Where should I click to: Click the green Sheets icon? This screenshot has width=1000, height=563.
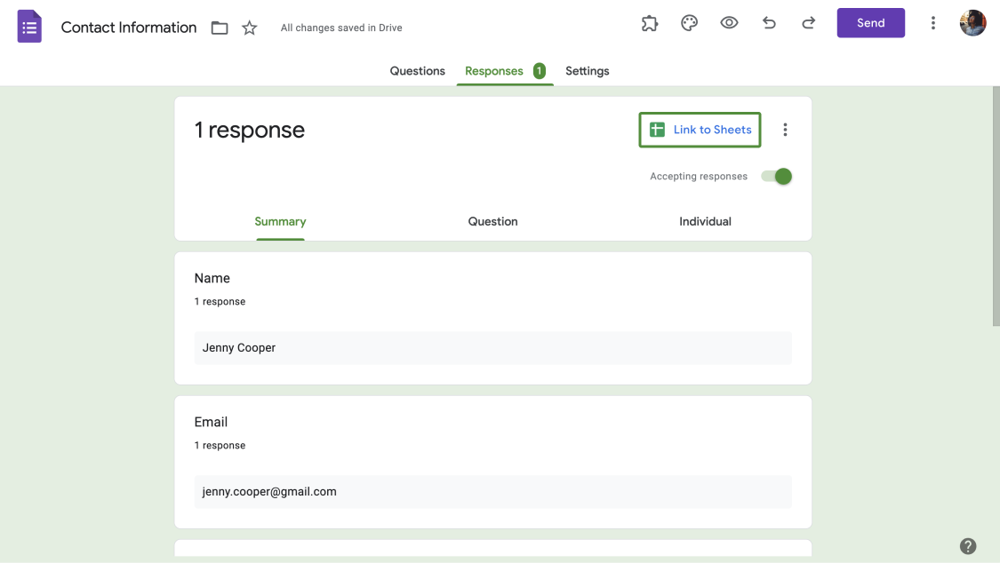[x=657, y=129]
